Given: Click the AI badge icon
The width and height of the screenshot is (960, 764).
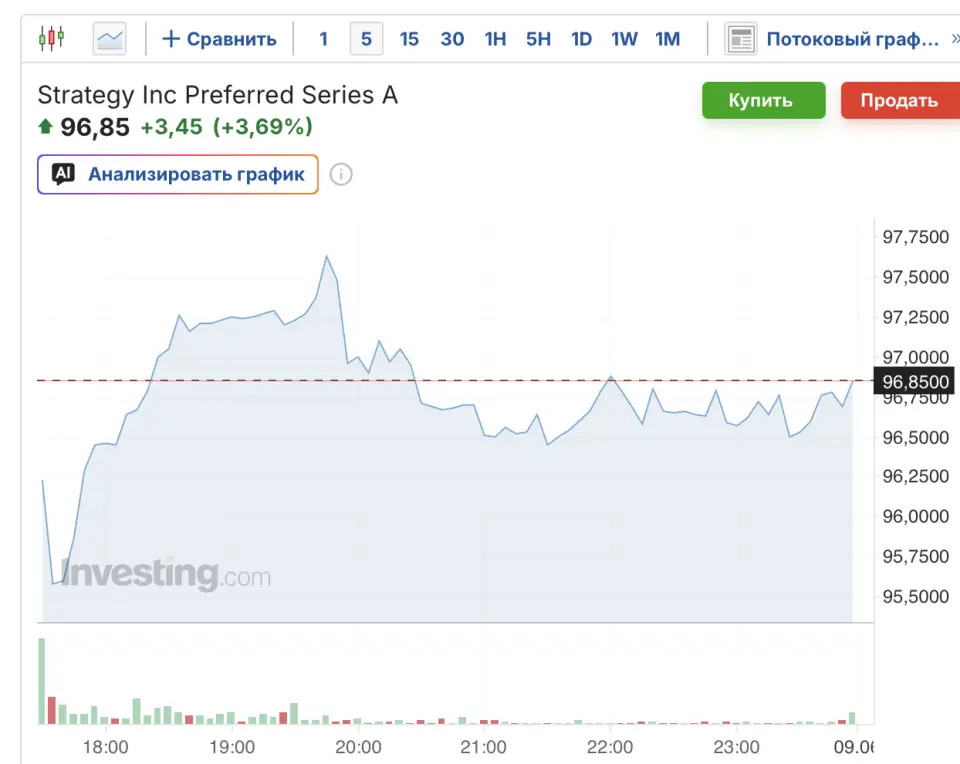Looking at the screenshot, I should point(63,174).
